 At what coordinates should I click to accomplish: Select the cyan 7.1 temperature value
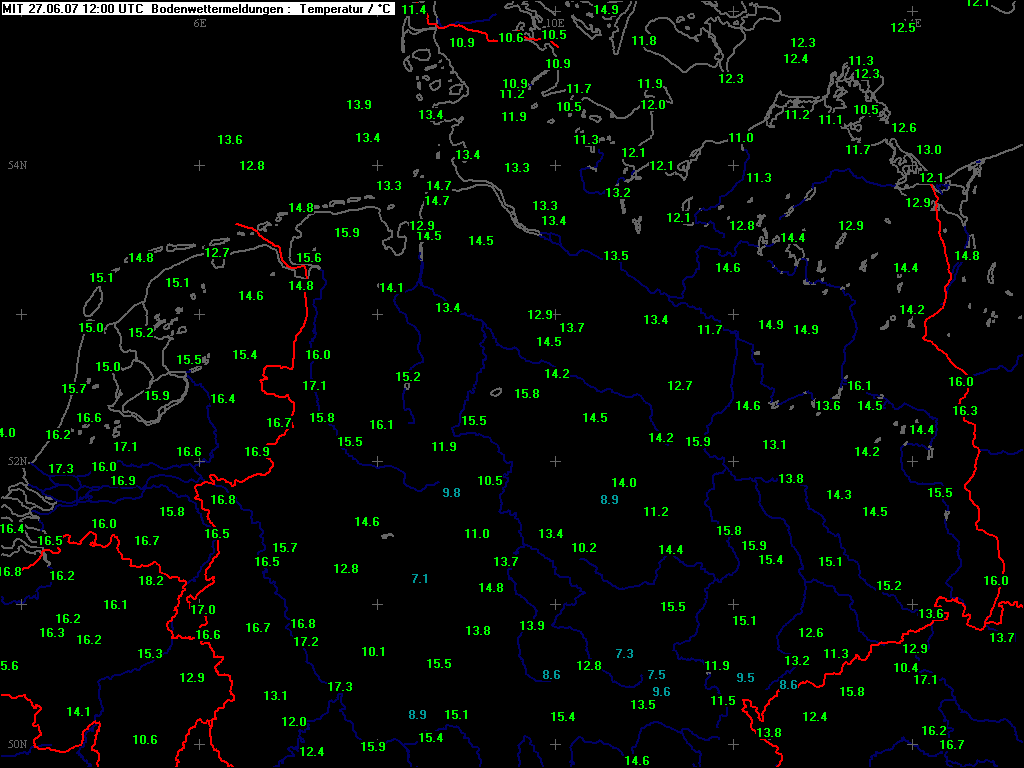pos(420,579)
